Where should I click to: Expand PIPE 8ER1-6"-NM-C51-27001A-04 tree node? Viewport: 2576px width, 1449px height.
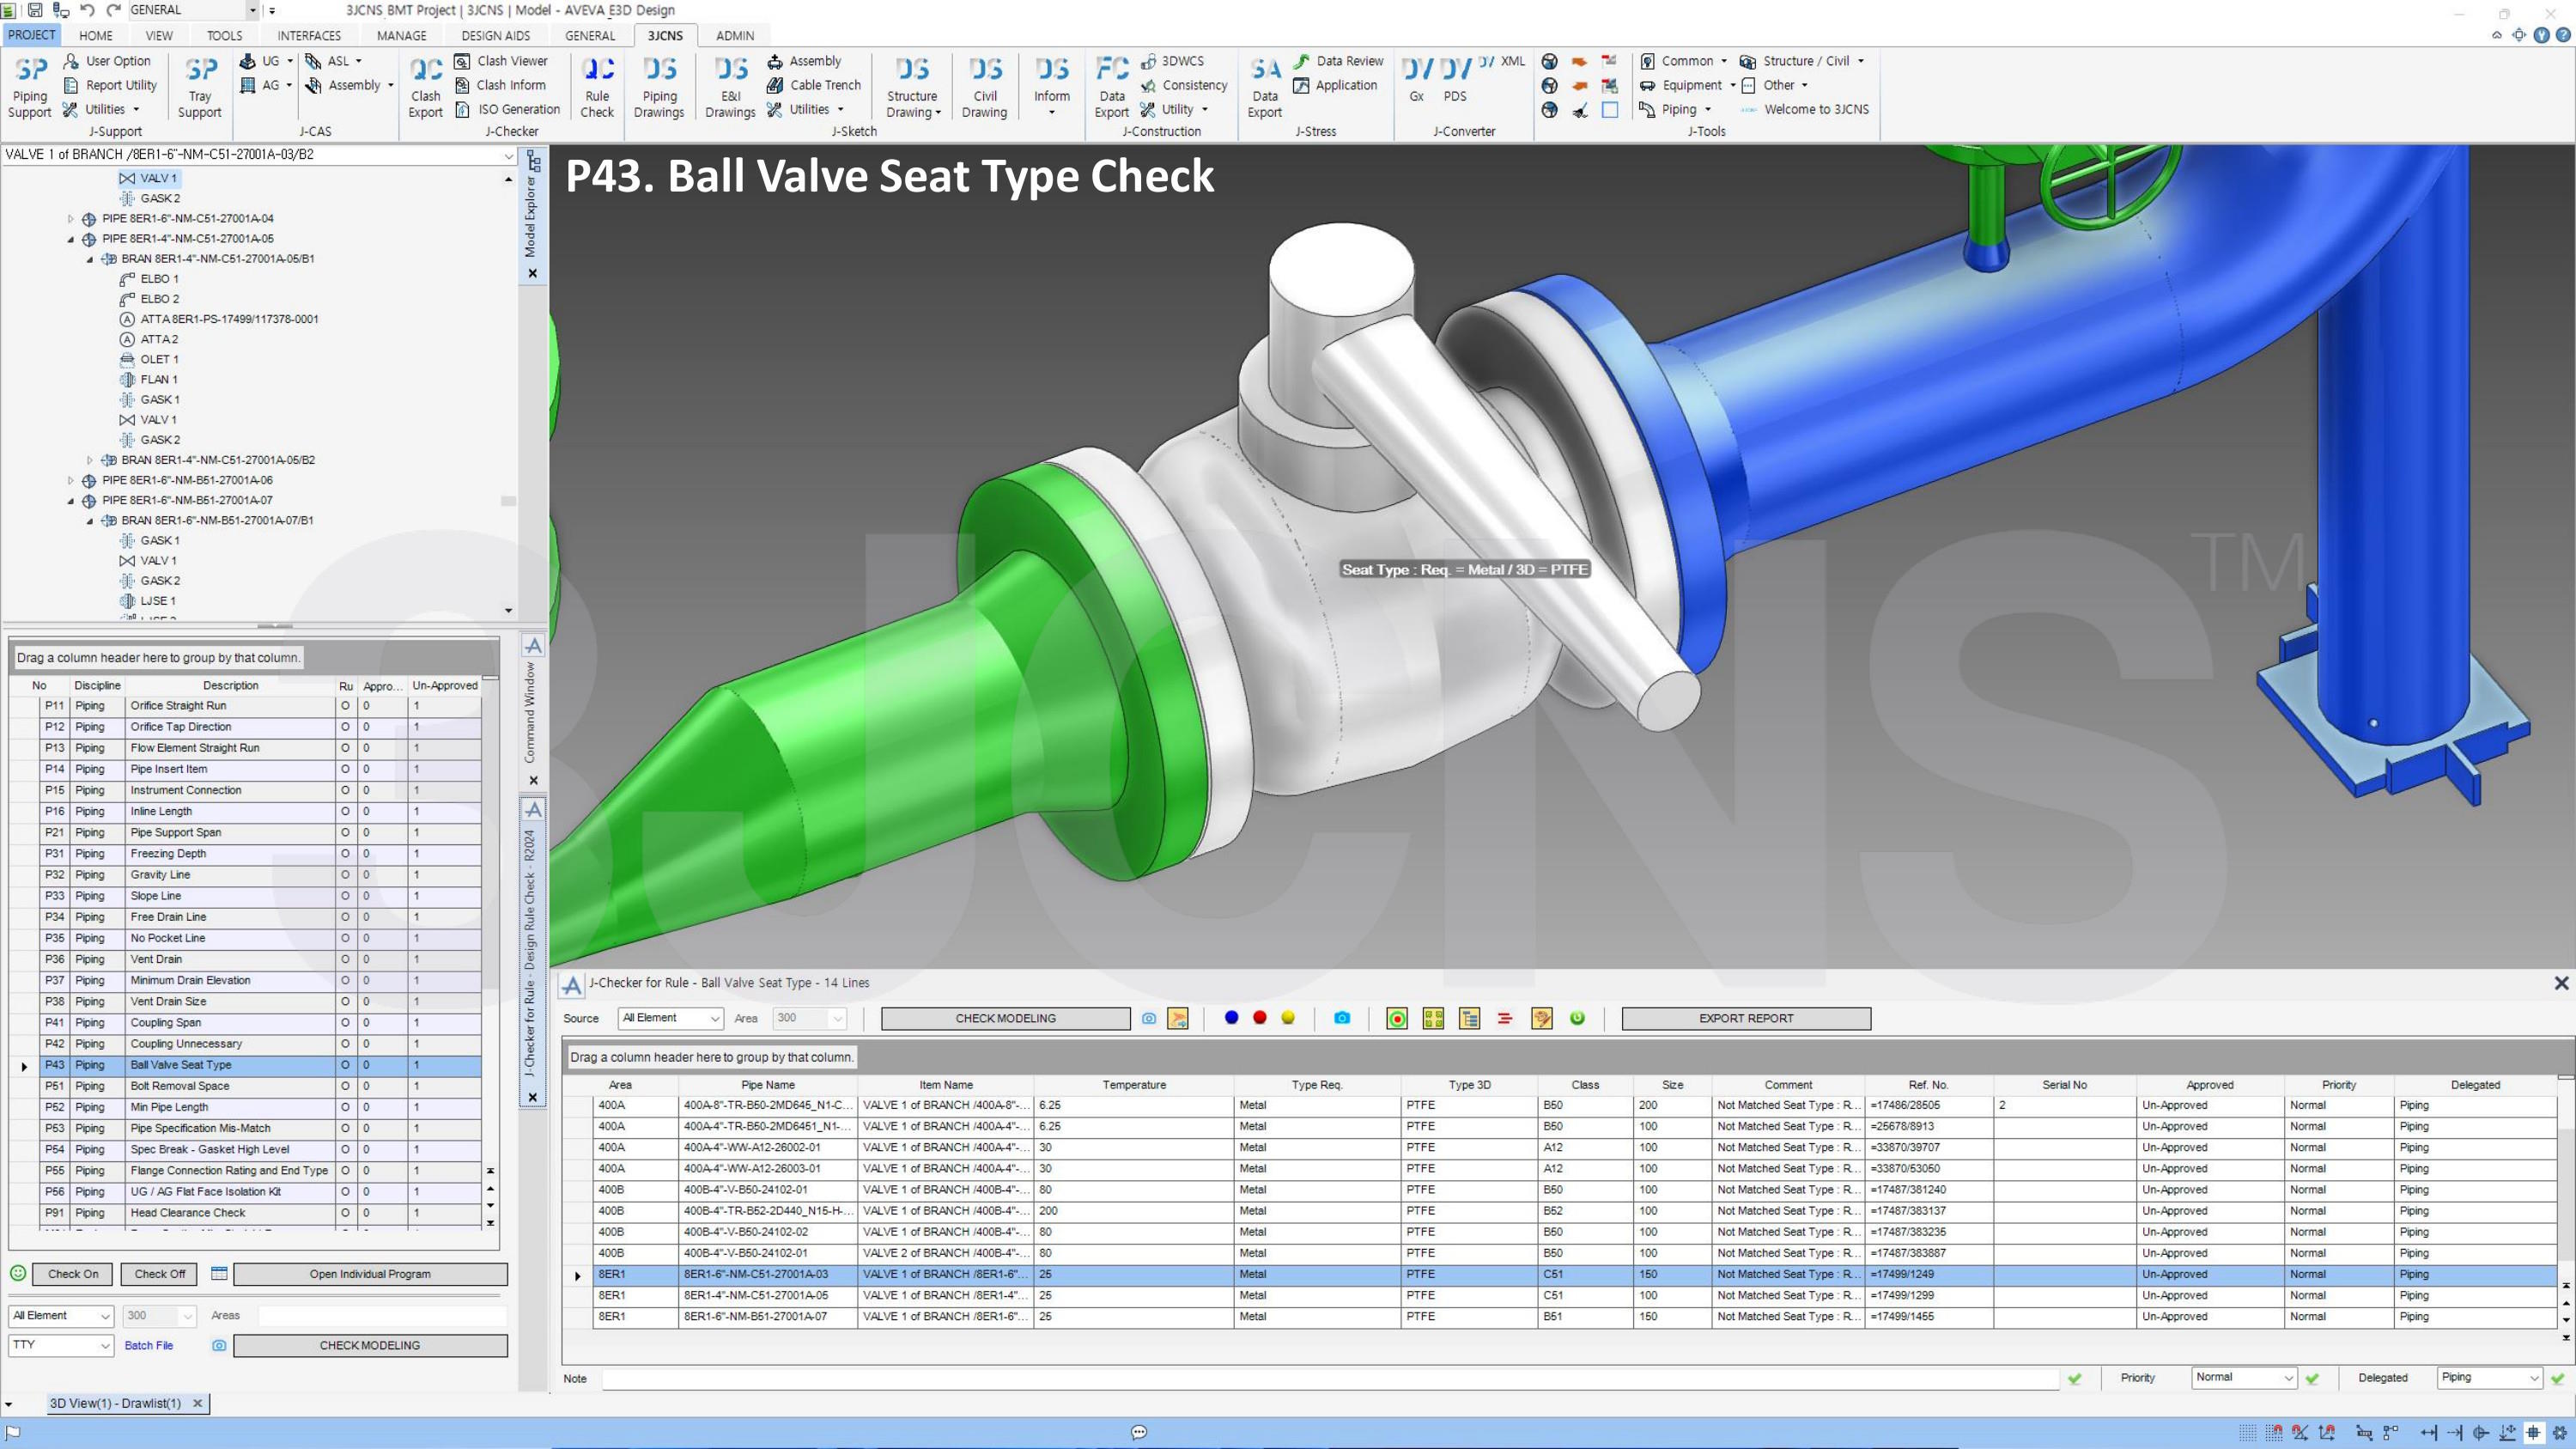click(71, 218)
